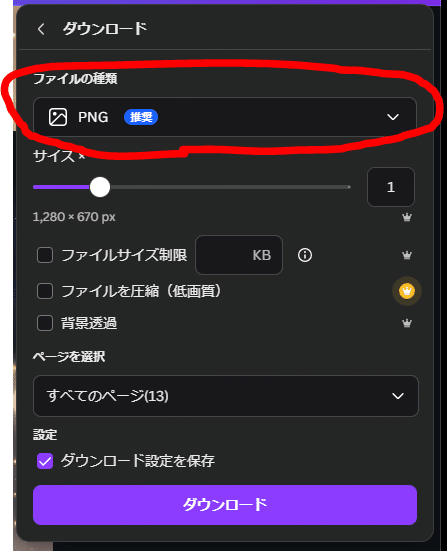Click the chevron arrow in file type selector

pos(393,117)
